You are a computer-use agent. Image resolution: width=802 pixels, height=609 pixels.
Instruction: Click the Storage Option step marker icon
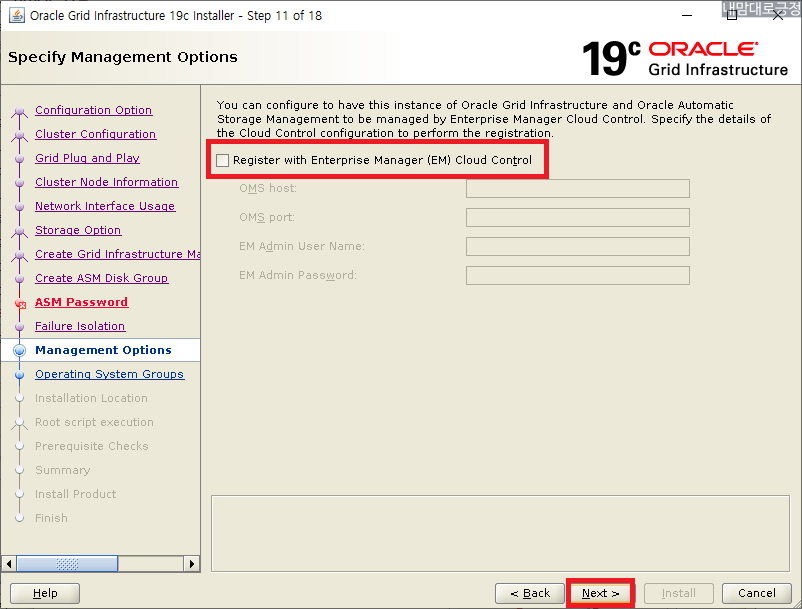pos(19,231)
